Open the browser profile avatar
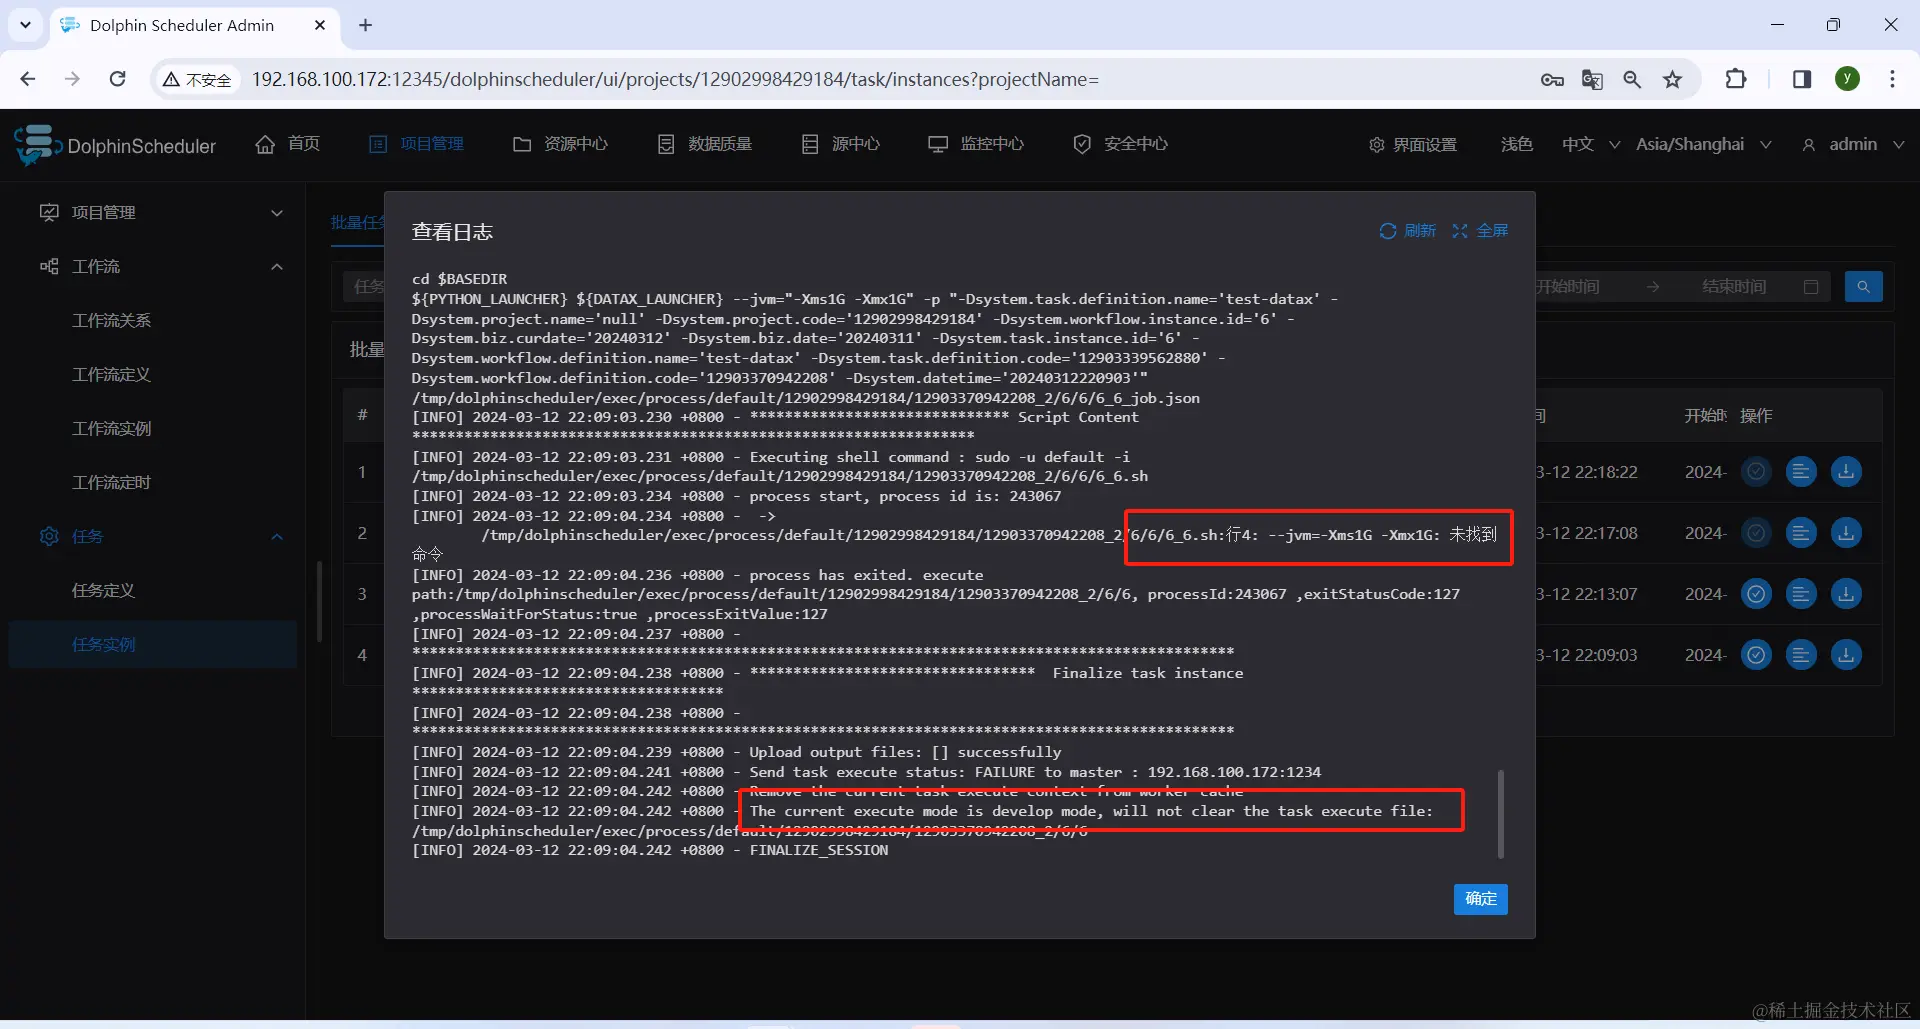Screen dimensions: 1920x1029 1848,79
